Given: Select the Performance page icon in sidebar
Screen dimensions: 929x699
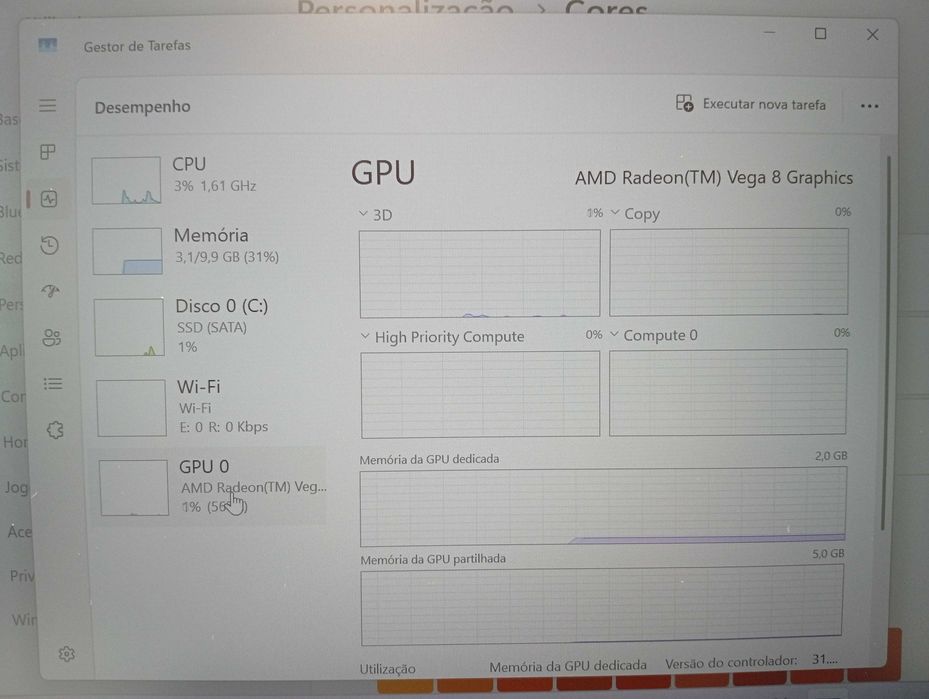Looking at the screenshot, I should click(49, 198).
